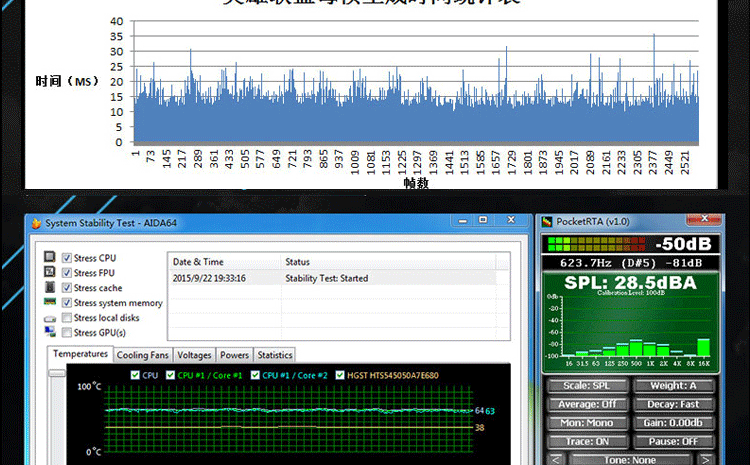This screenshot has height=465, width=750.
Task: Maximize the AIDA64 System Stability Test window
Action: (483, 220)
